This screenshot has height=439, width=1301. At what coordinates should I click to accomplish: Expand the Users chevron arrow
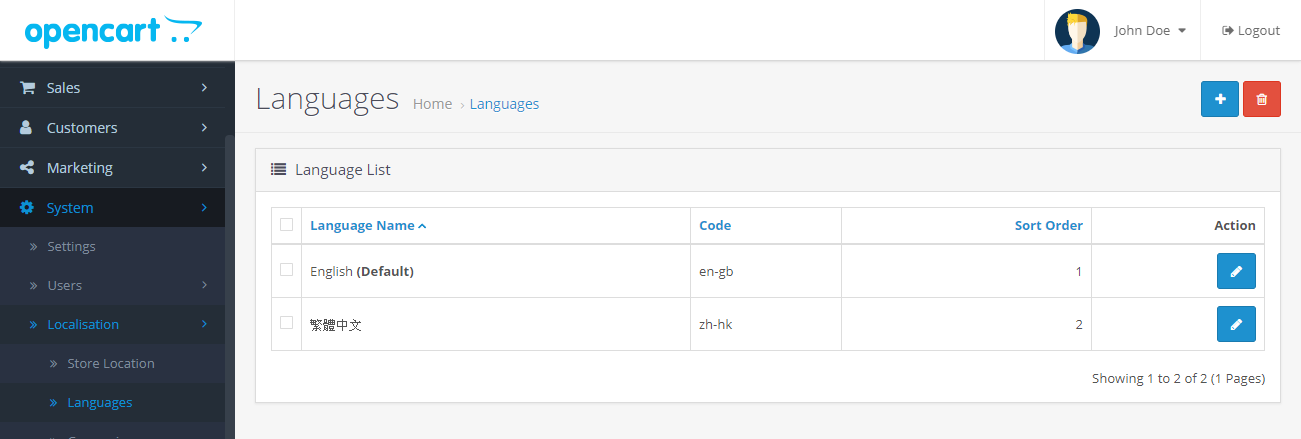pos(204,285)
